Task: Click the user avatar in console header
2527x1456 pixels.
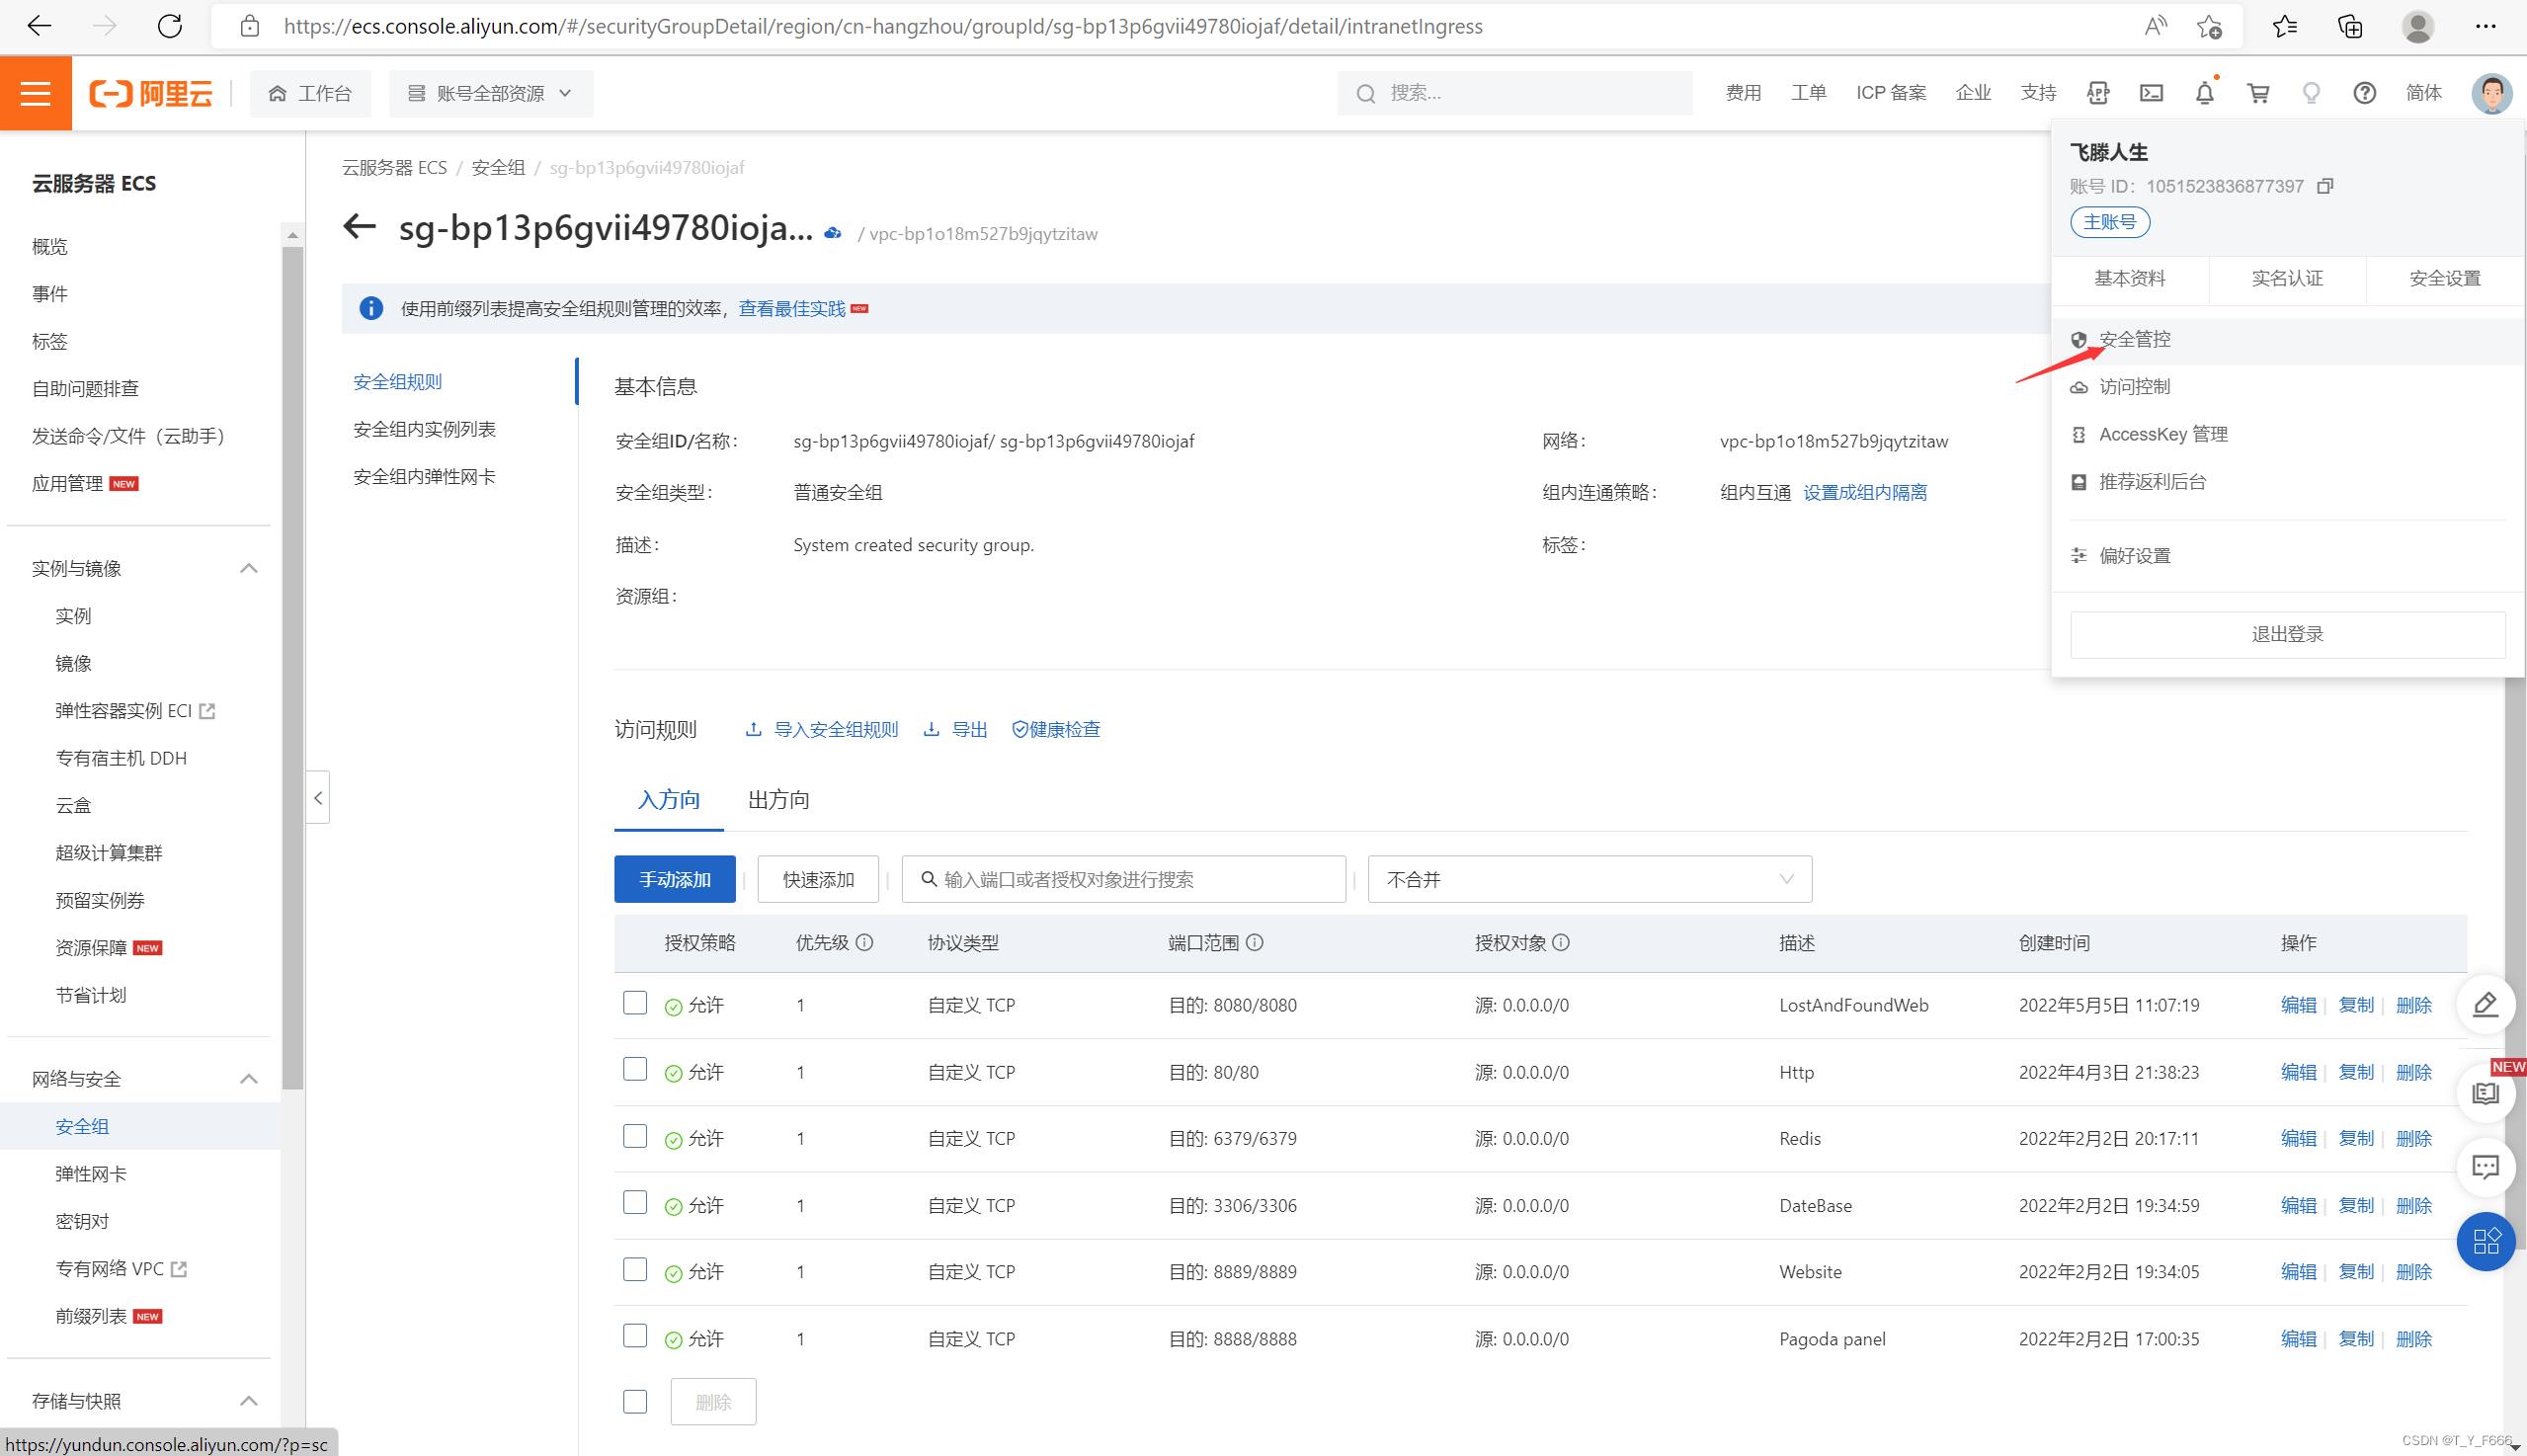Action: [x=2492, y=93]
